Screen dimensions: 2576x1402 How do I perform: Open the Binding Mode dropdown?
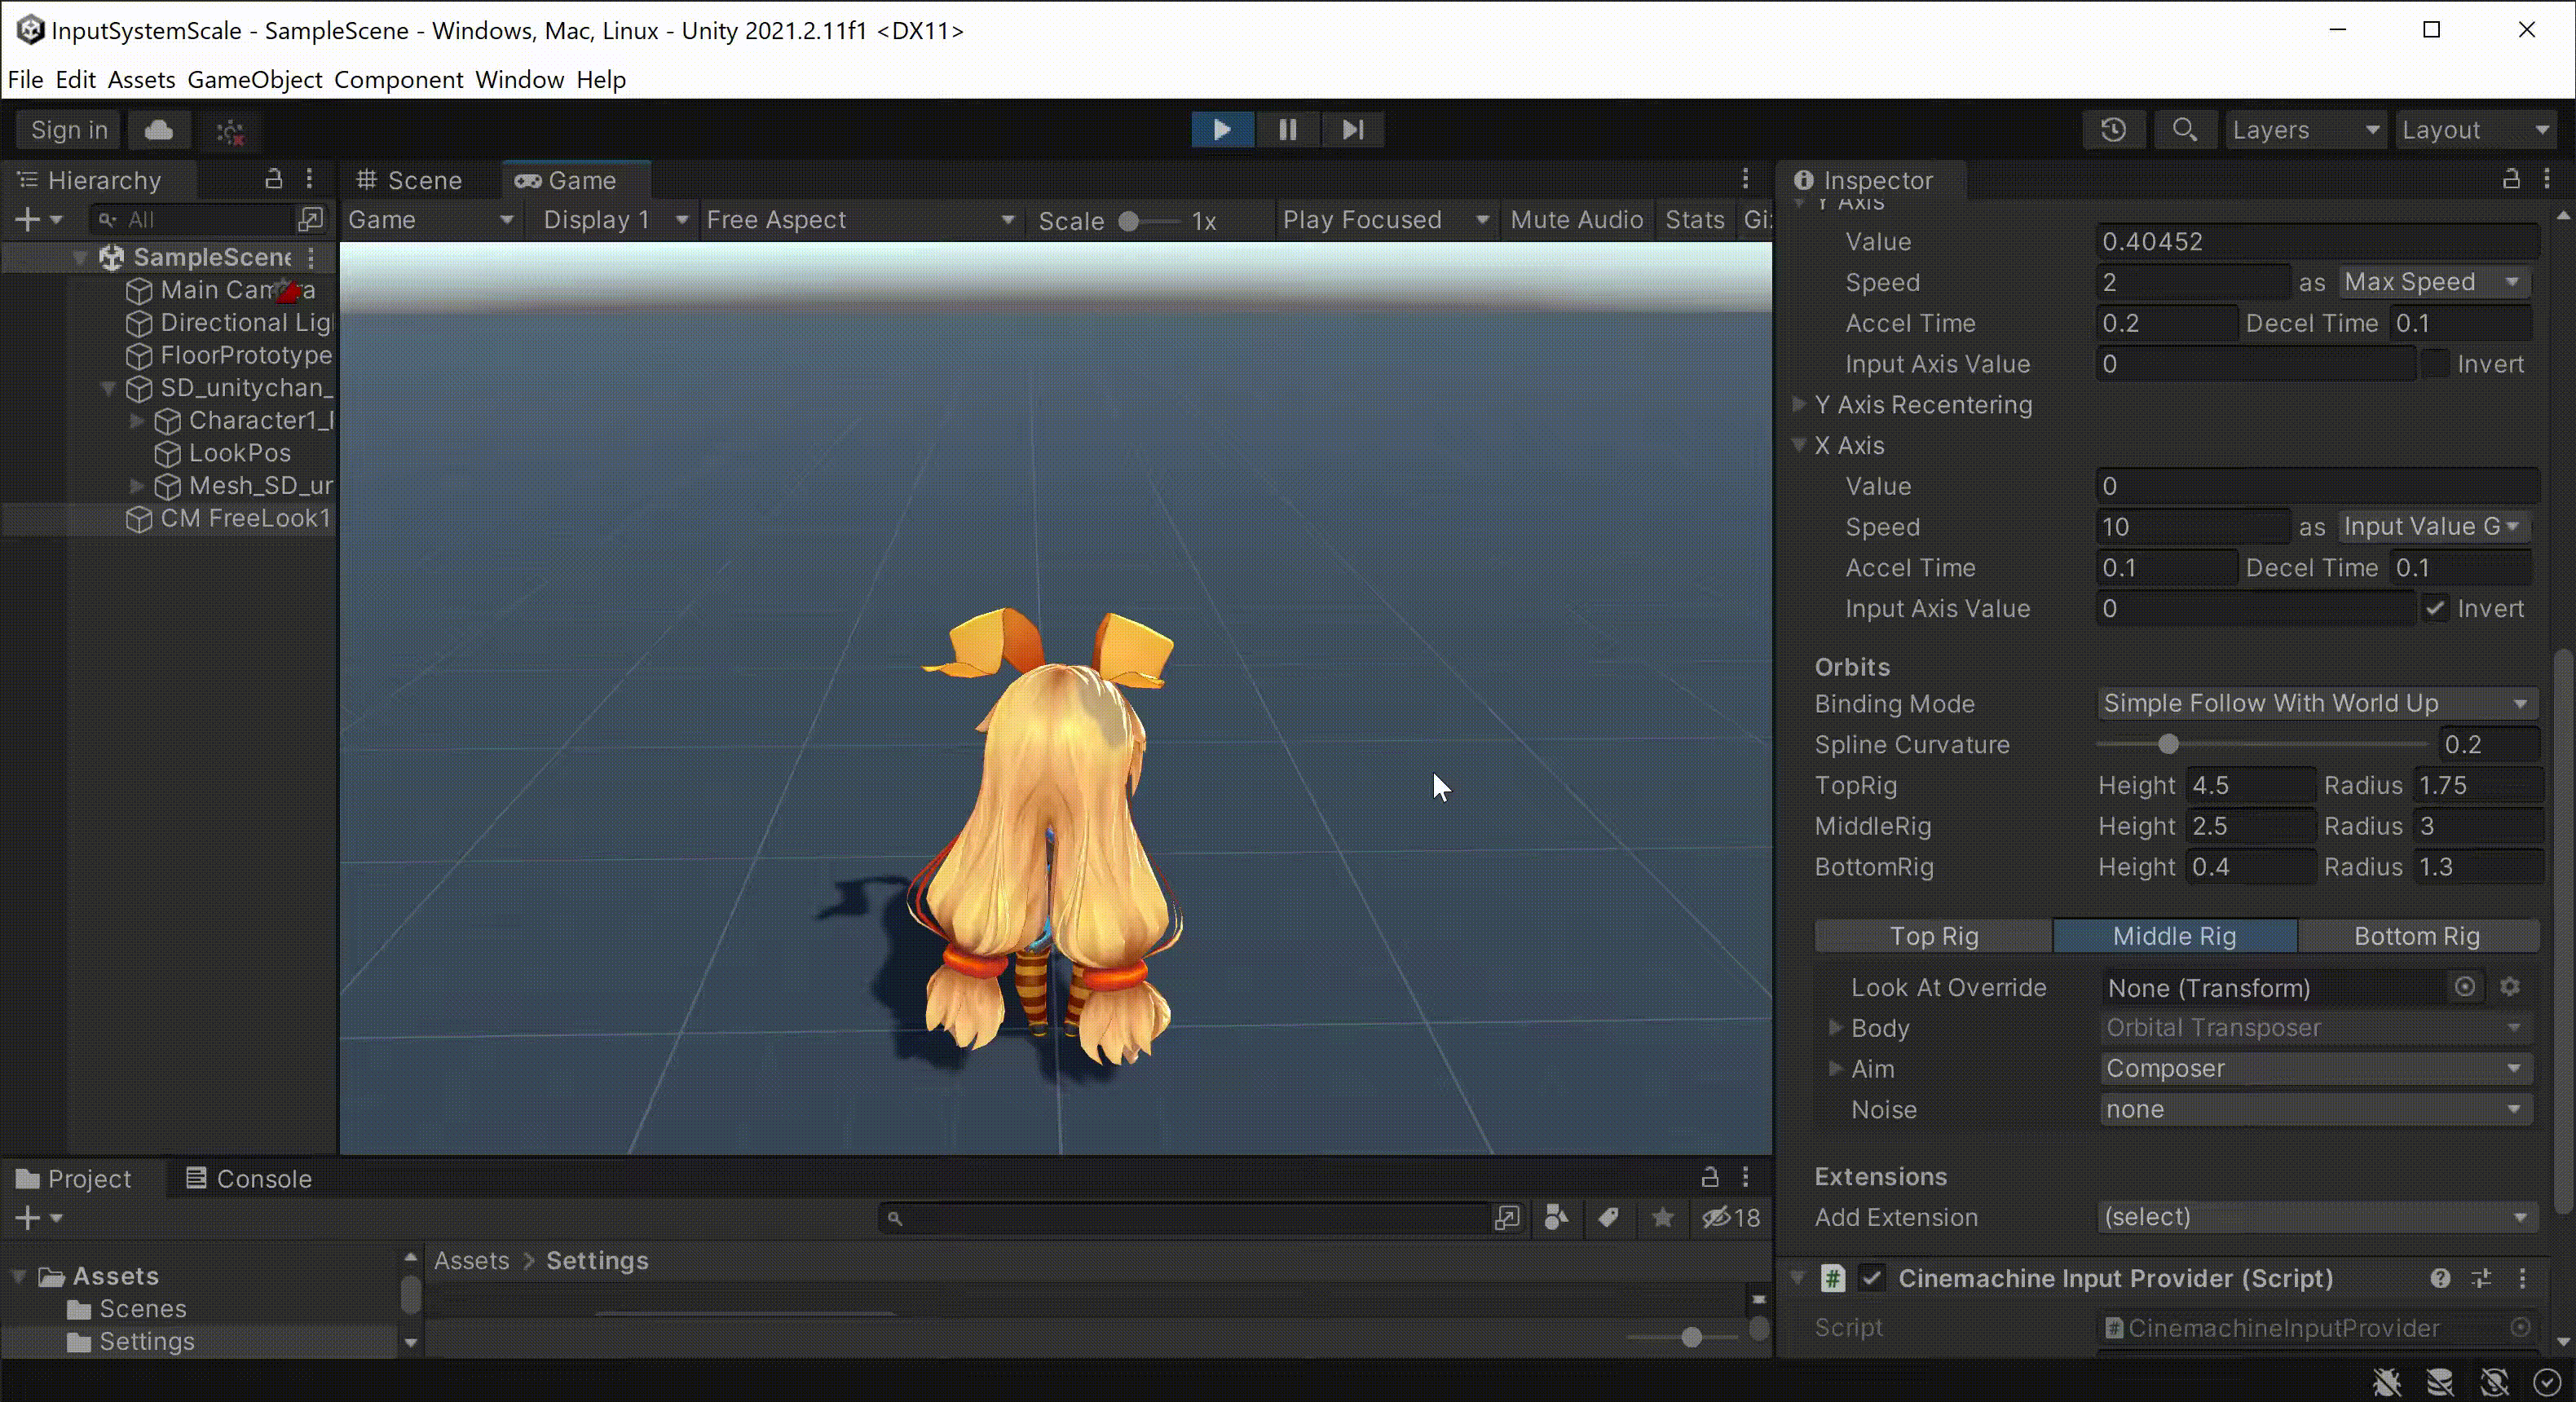point(2314,704)
